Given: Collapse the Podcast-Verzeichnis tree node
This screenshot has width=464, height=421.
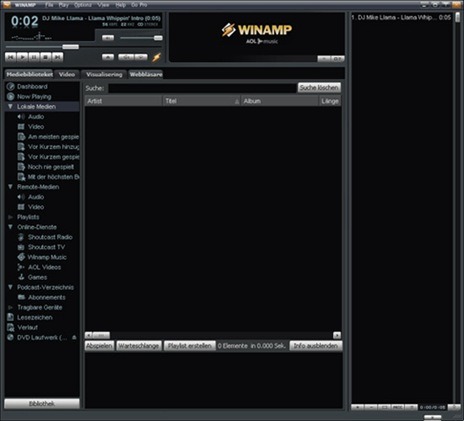Looking at the screenshot, I should tap(10, 287).
